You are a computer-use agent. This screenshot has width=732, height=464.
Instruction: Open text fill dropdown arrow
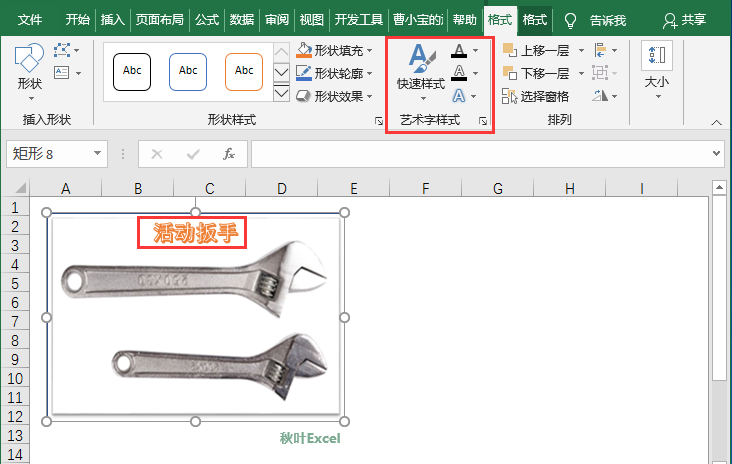pyautogui.click(x=475, y=50)
